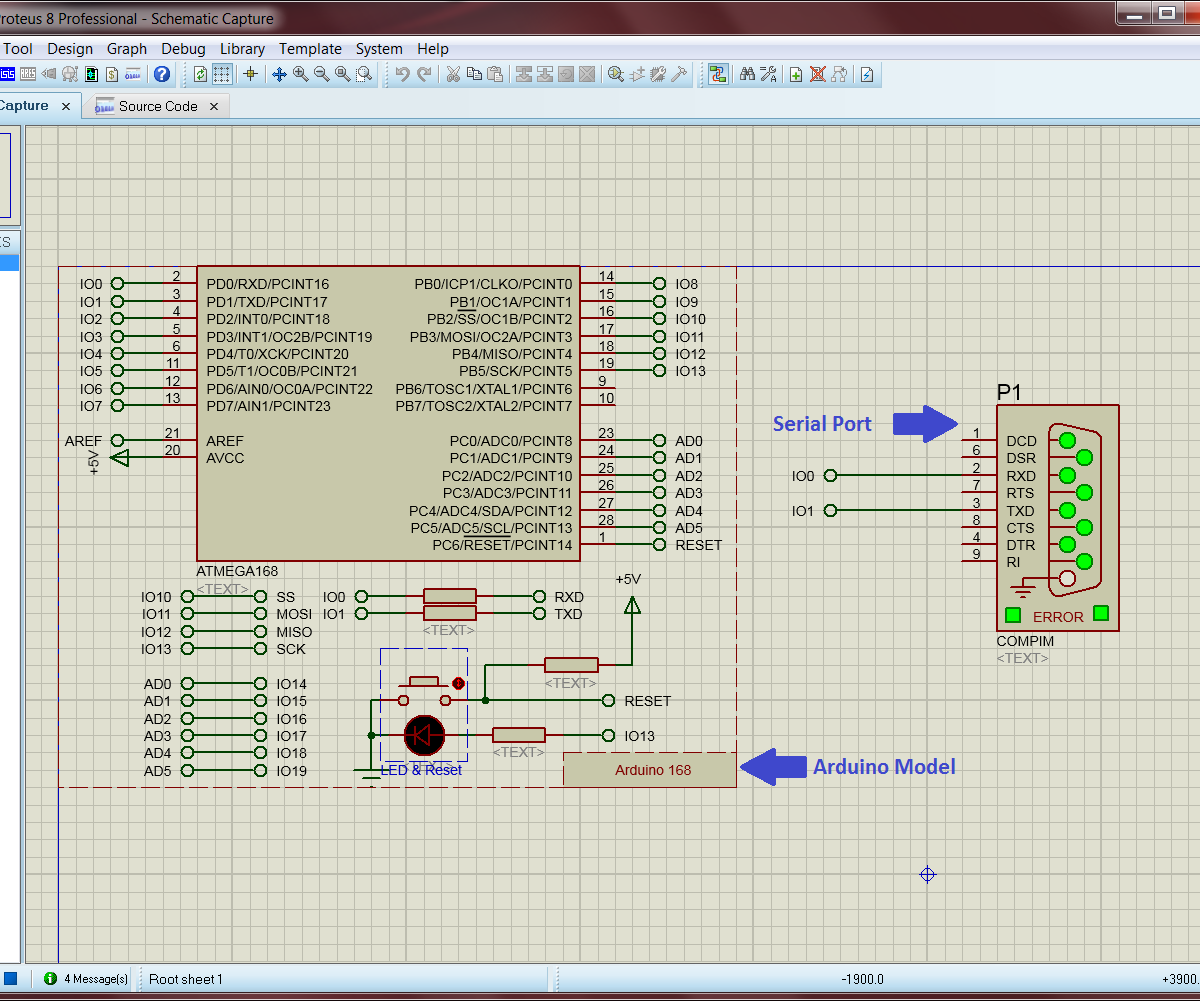Viewport: 1200px width, 1001px height.
Task: Select the Property Assignment Tool
Action: (x=767, y=73)
